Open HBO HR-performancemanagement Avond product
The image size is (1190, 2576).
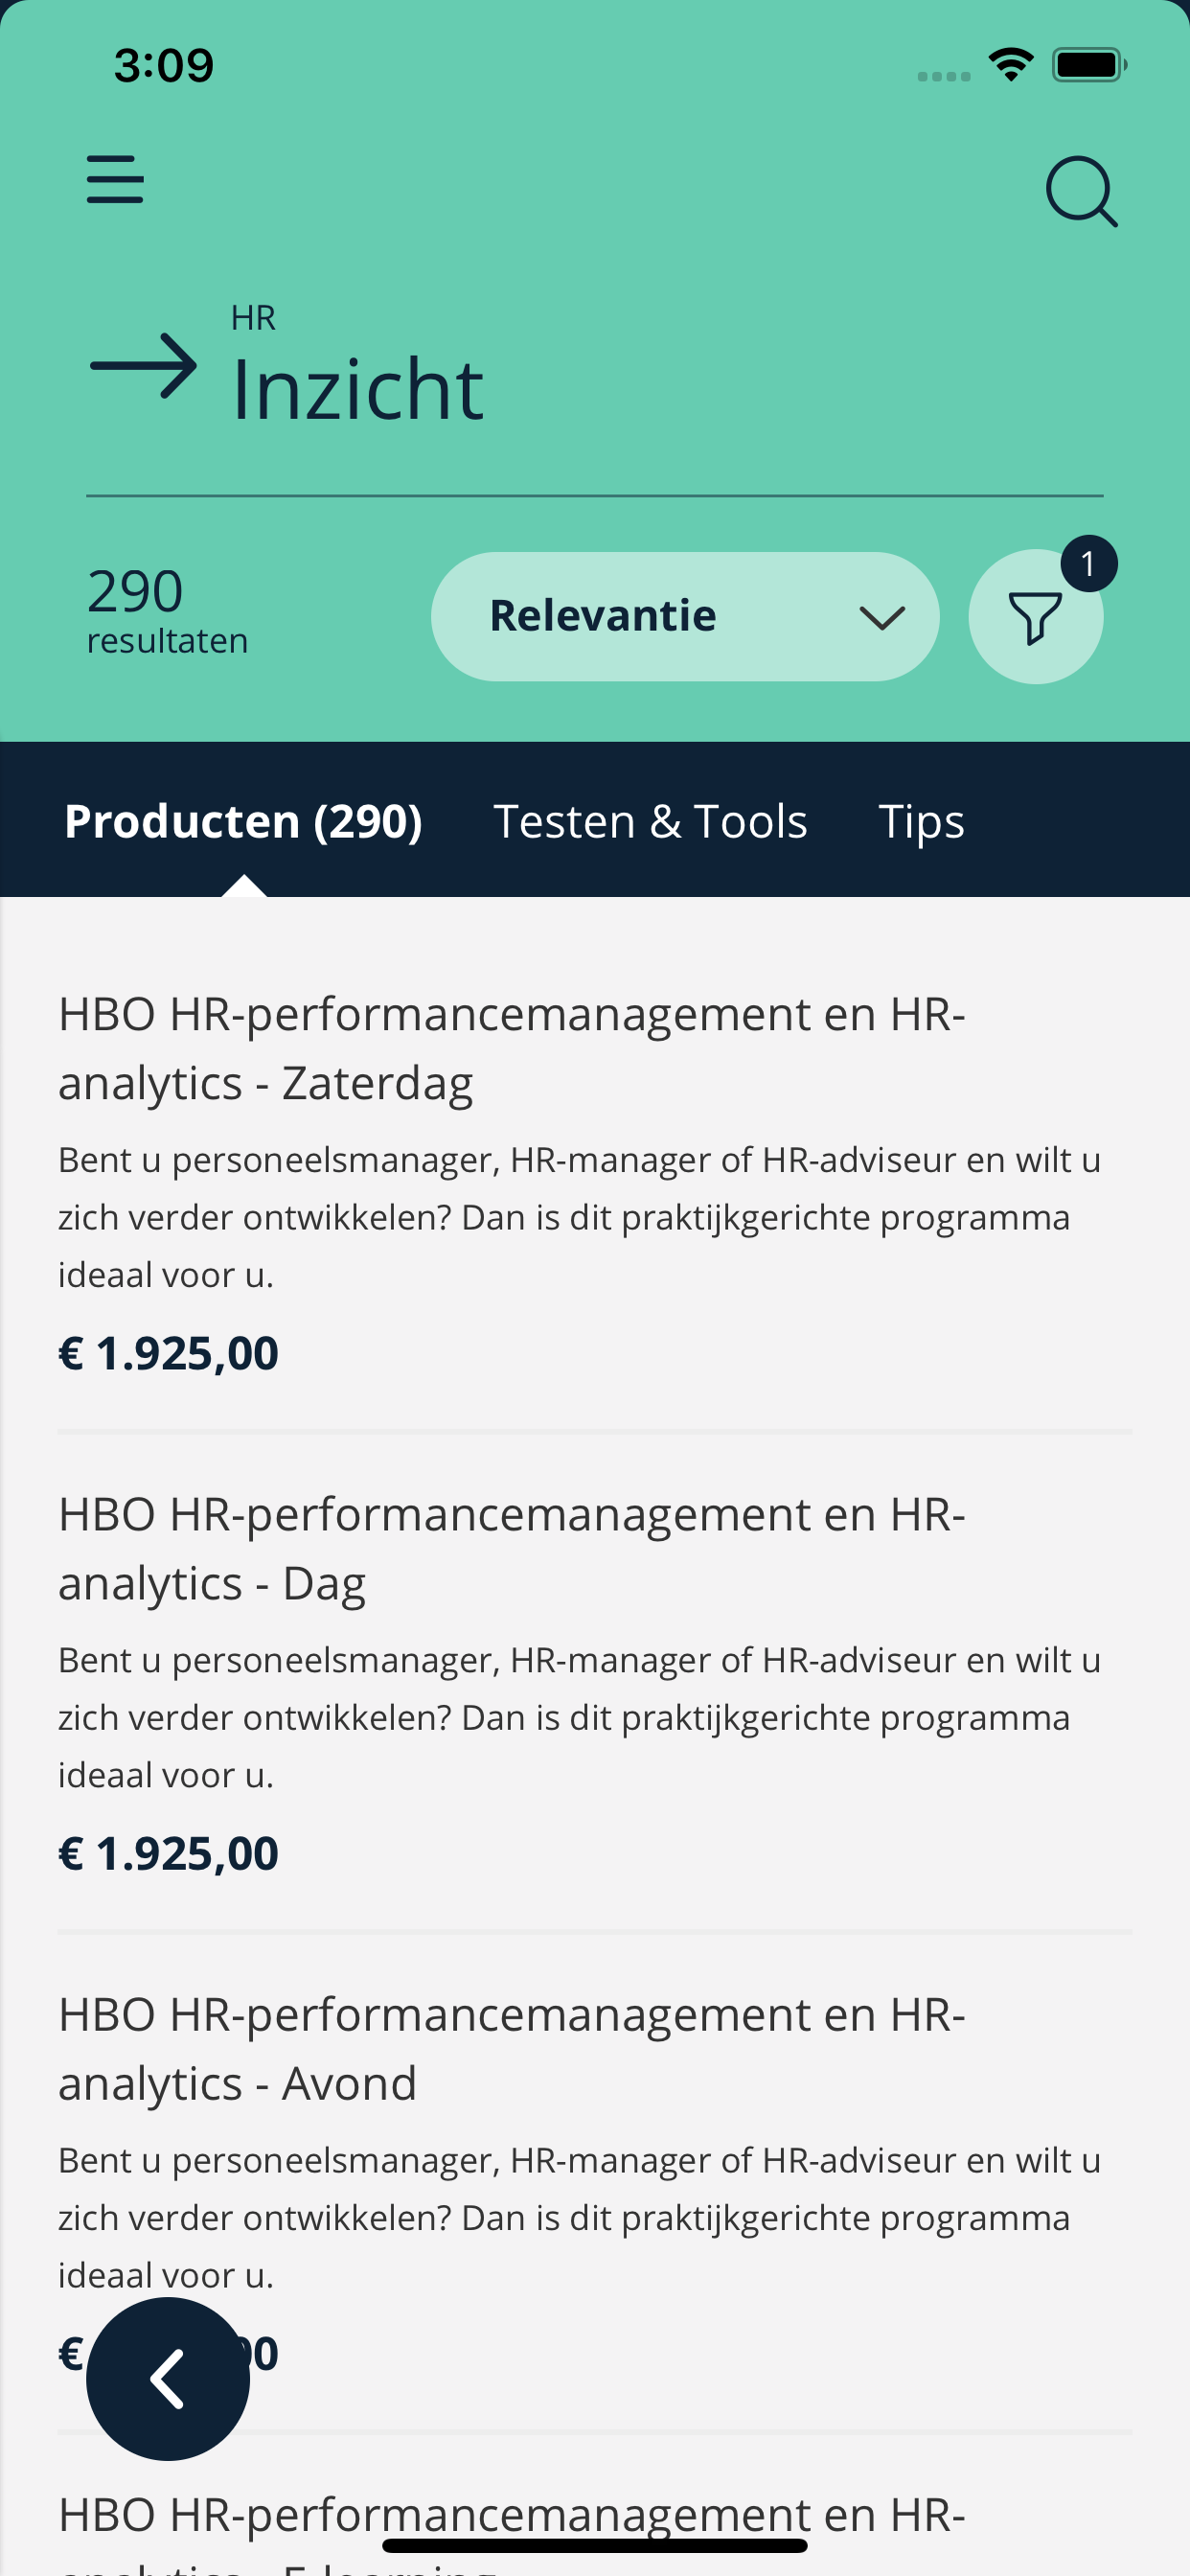tap(512, 2048)
